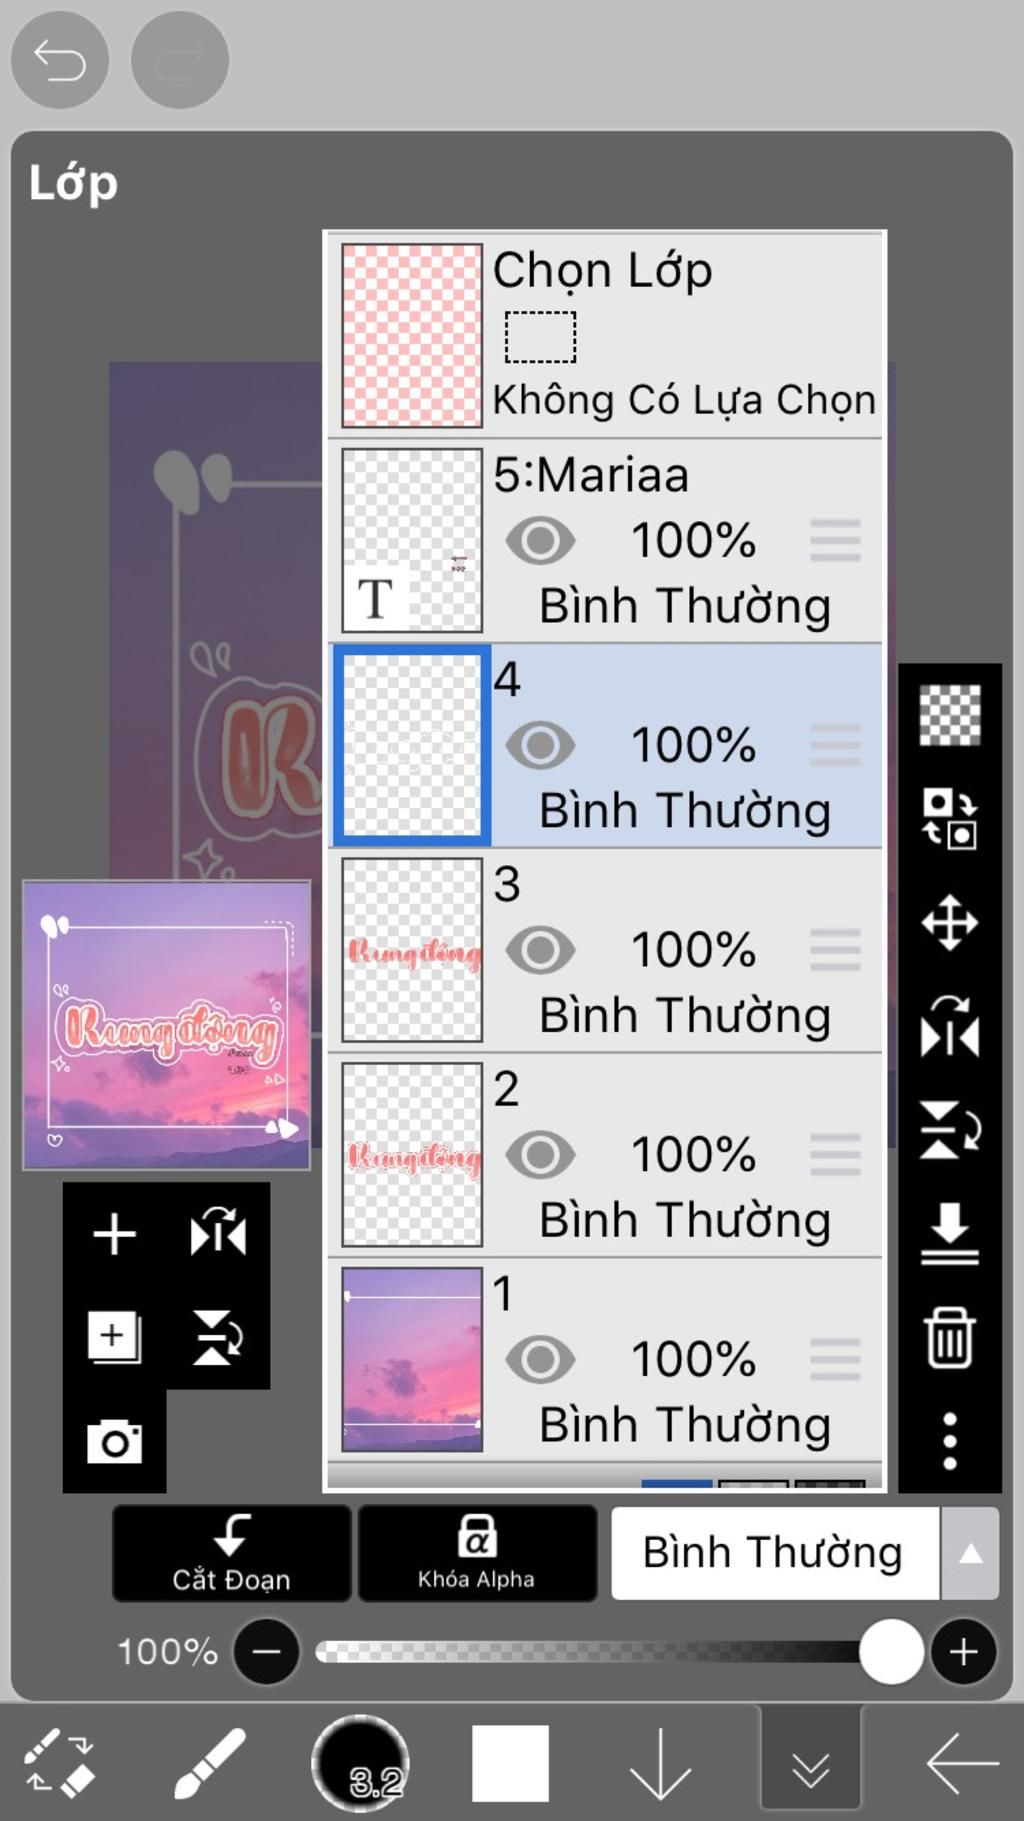Viewport: 1024px width, 1821px height.
Task: Click the merge layer down arrow icon
Action: (x=949, y=1233)
